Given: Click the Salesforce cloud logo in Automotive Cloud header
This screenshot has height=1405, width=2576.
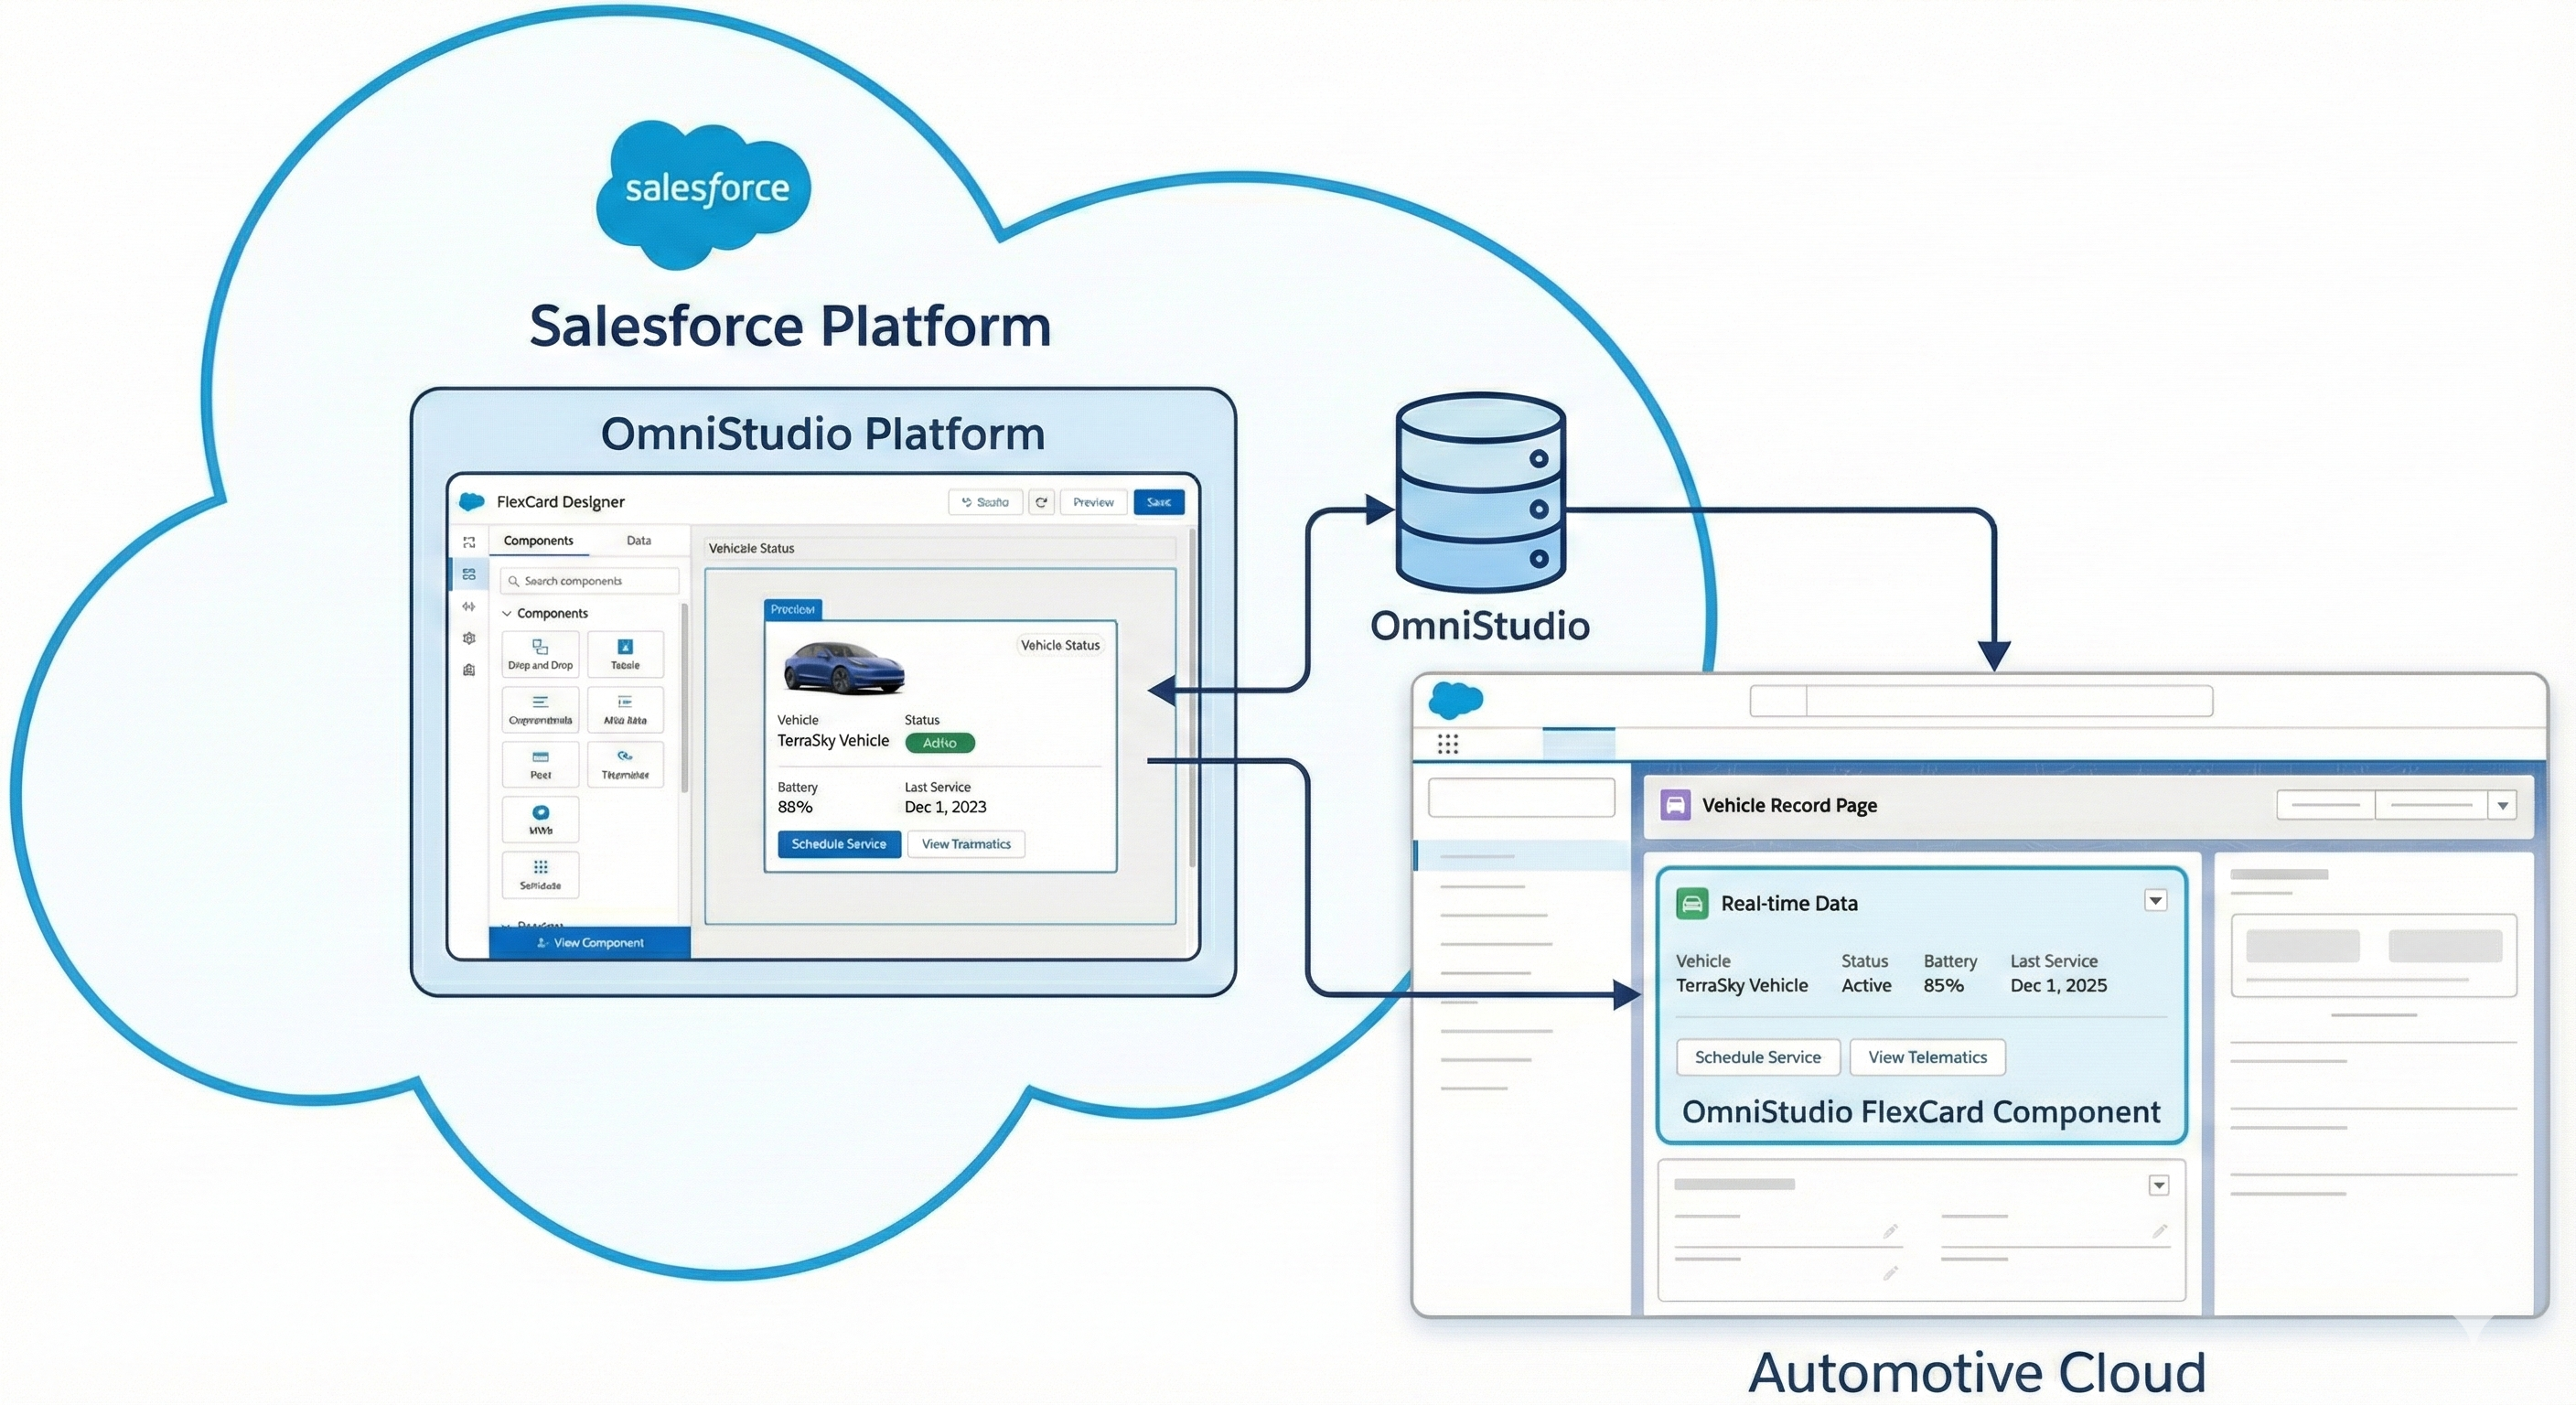Looking at the screenshot, I should (1455, 700).
